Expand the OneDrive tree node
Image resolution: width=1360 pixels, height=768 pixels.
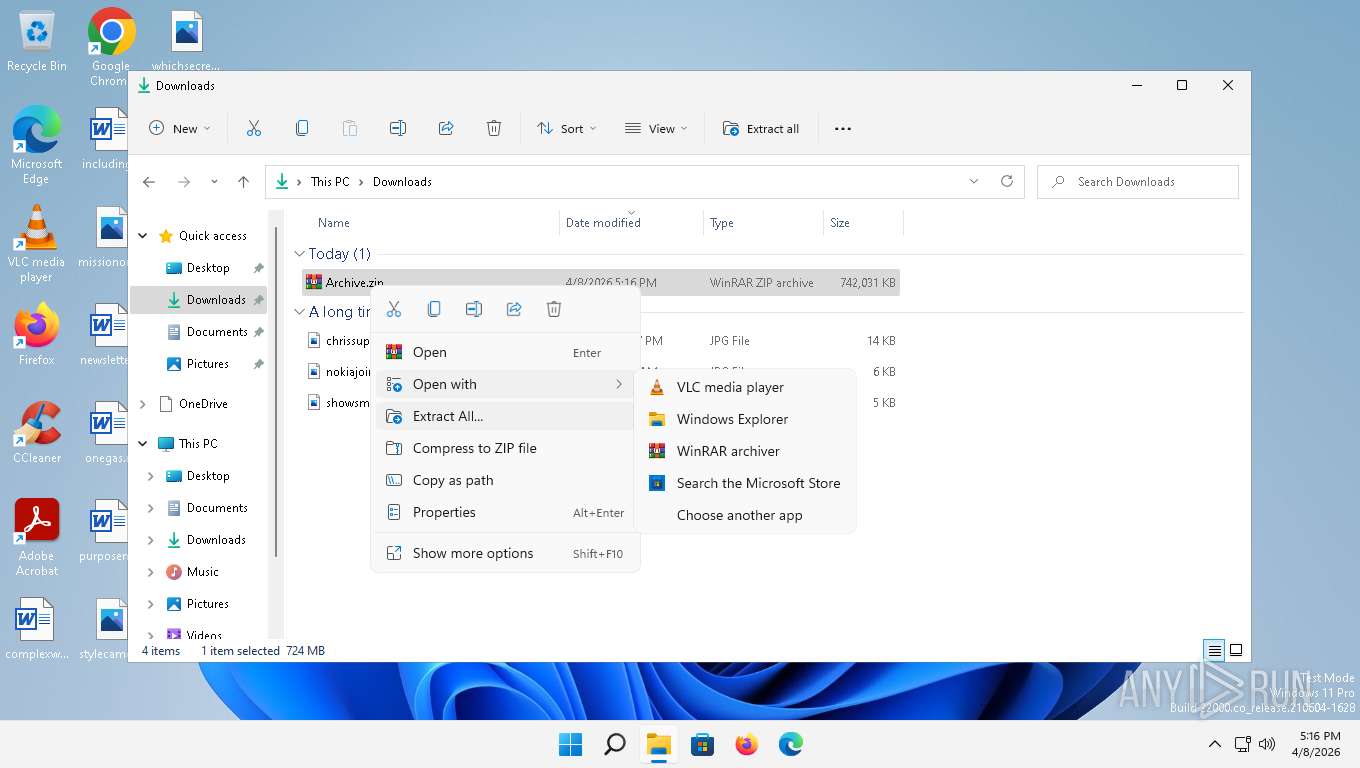[143, 404]
